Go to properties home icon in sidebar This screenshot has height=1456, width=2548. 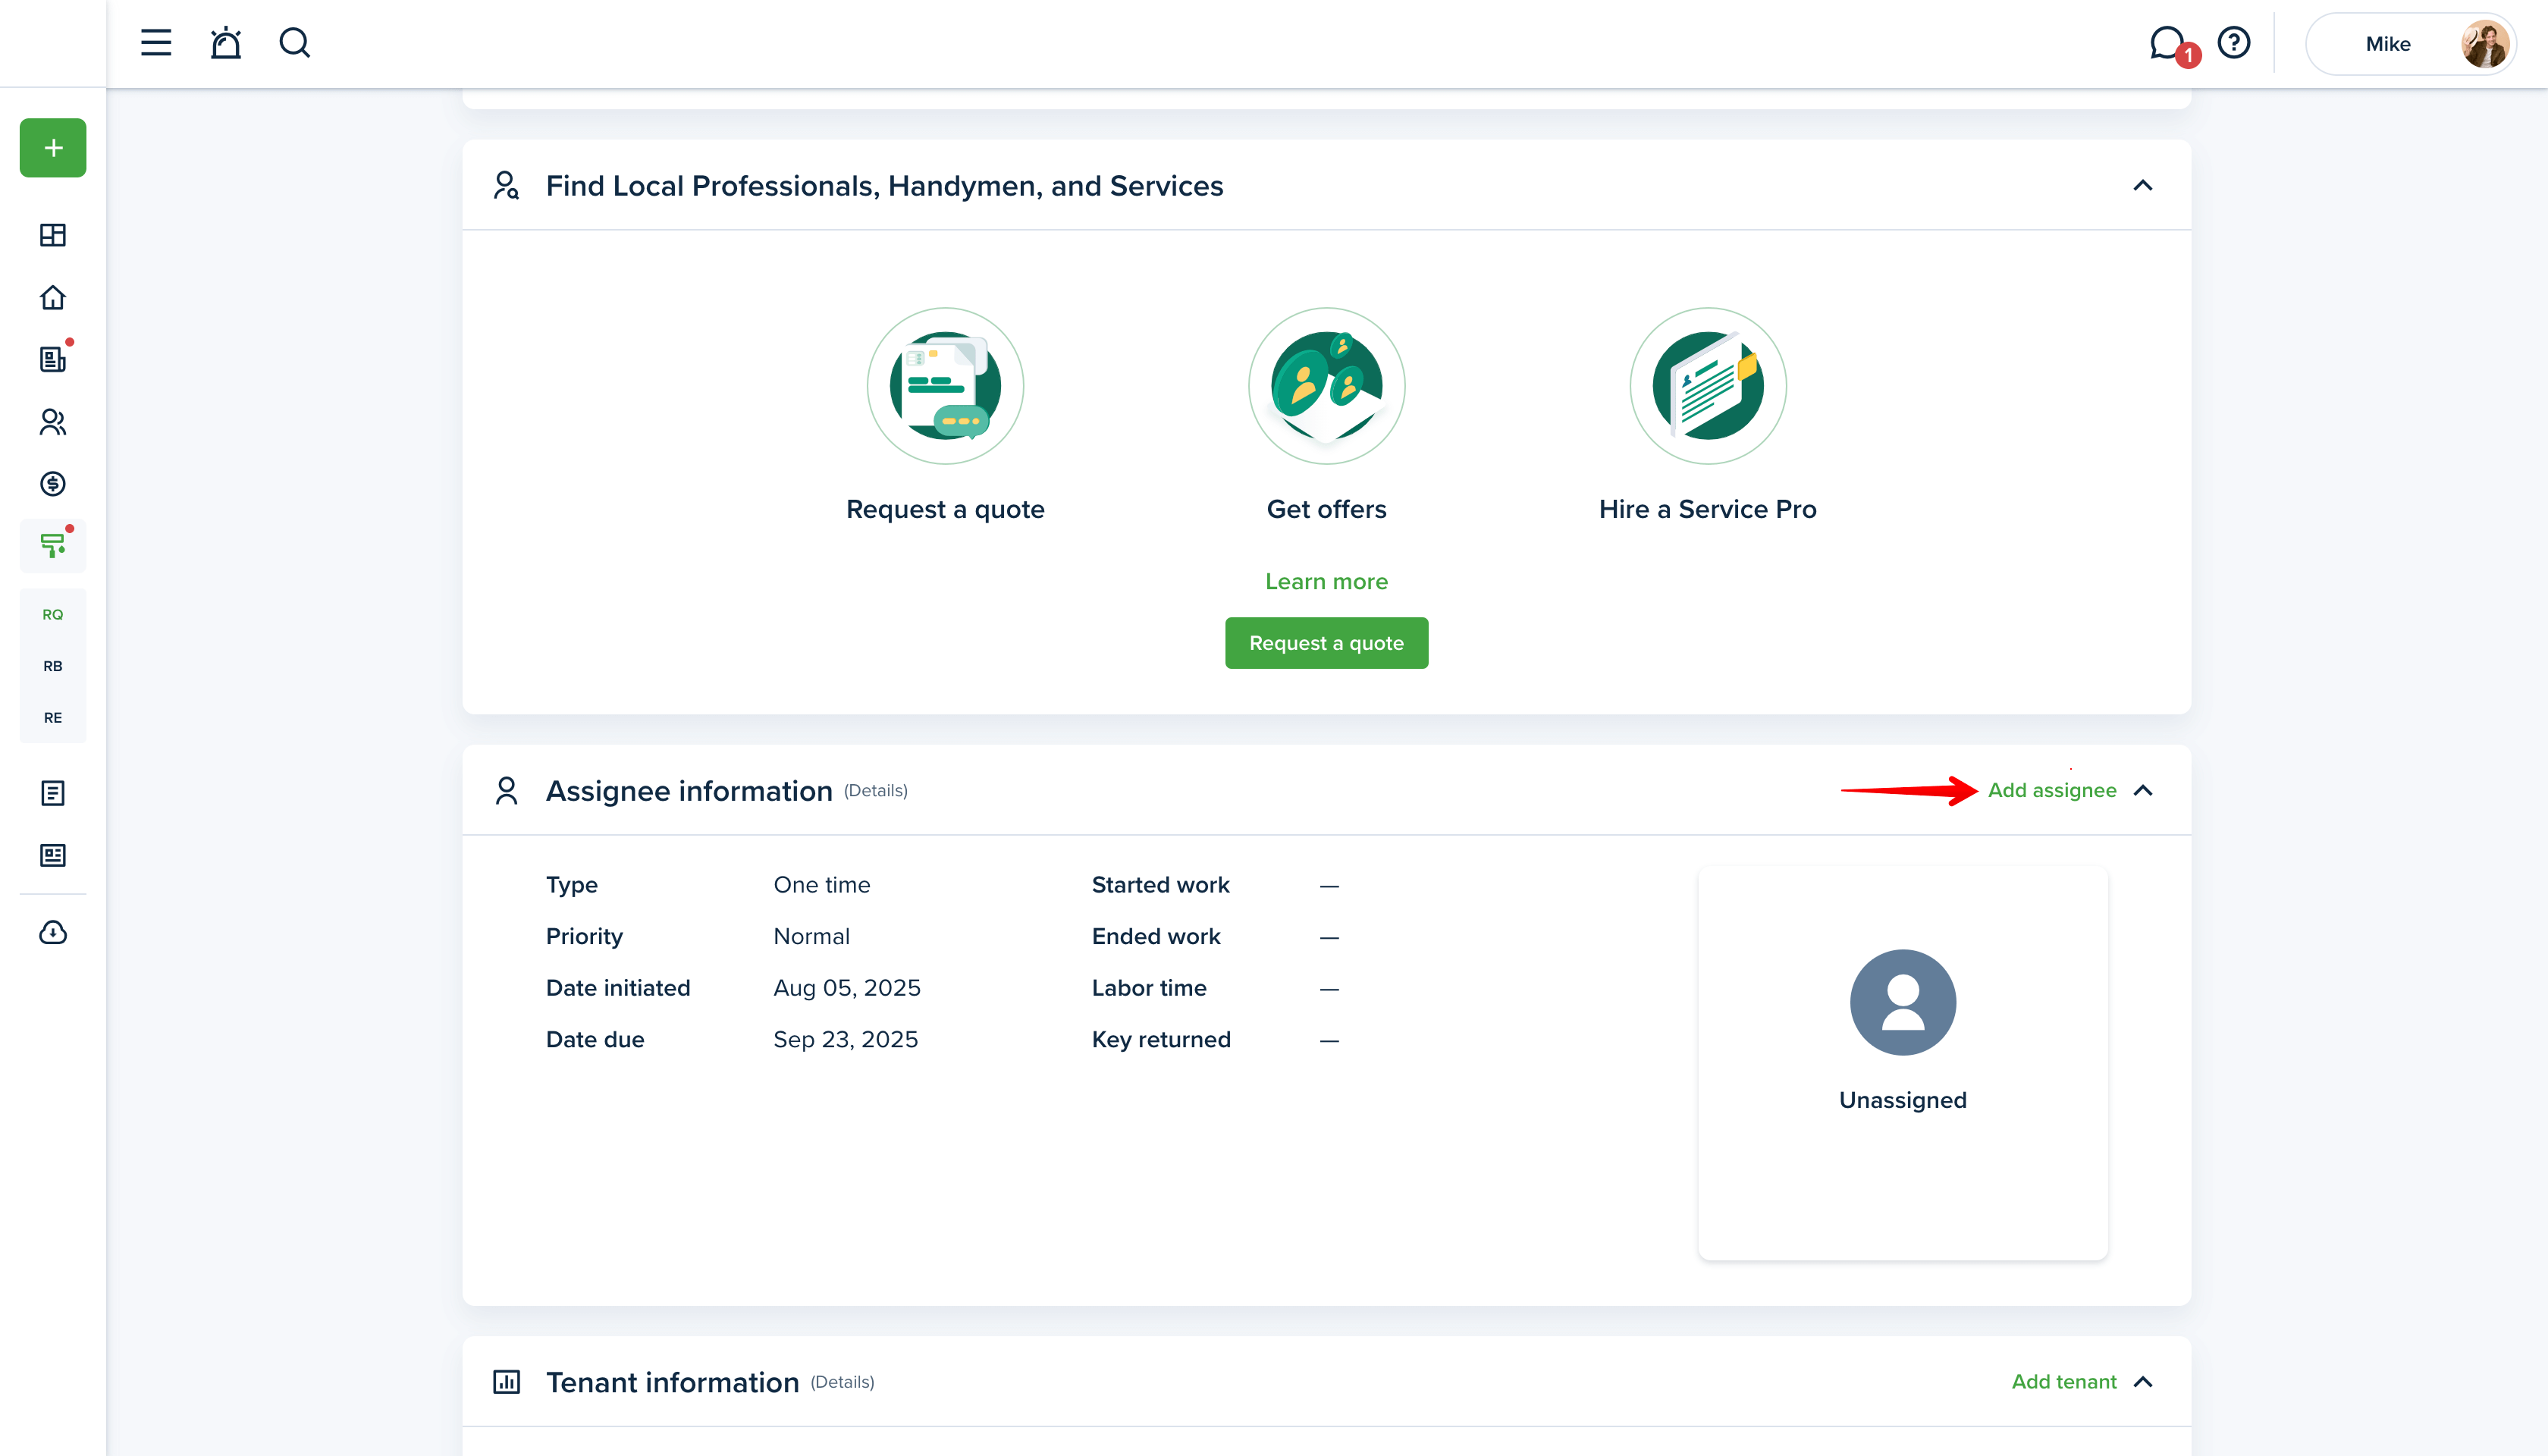point(53,297)
